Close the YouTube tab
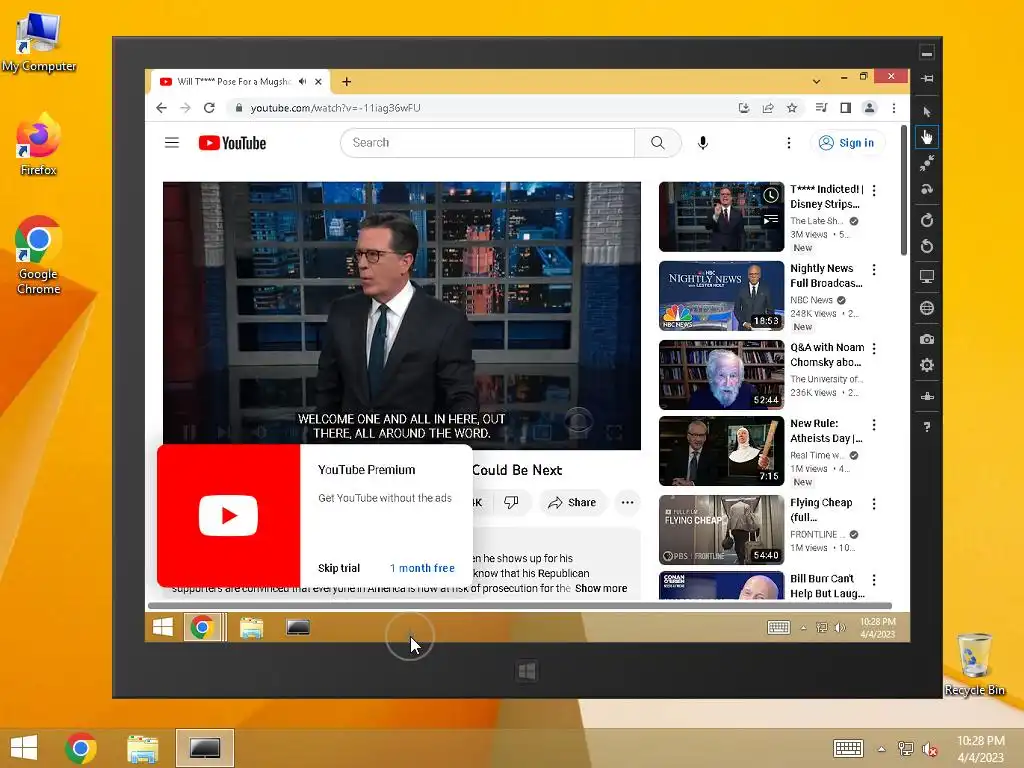 click(x=318, y=82)
